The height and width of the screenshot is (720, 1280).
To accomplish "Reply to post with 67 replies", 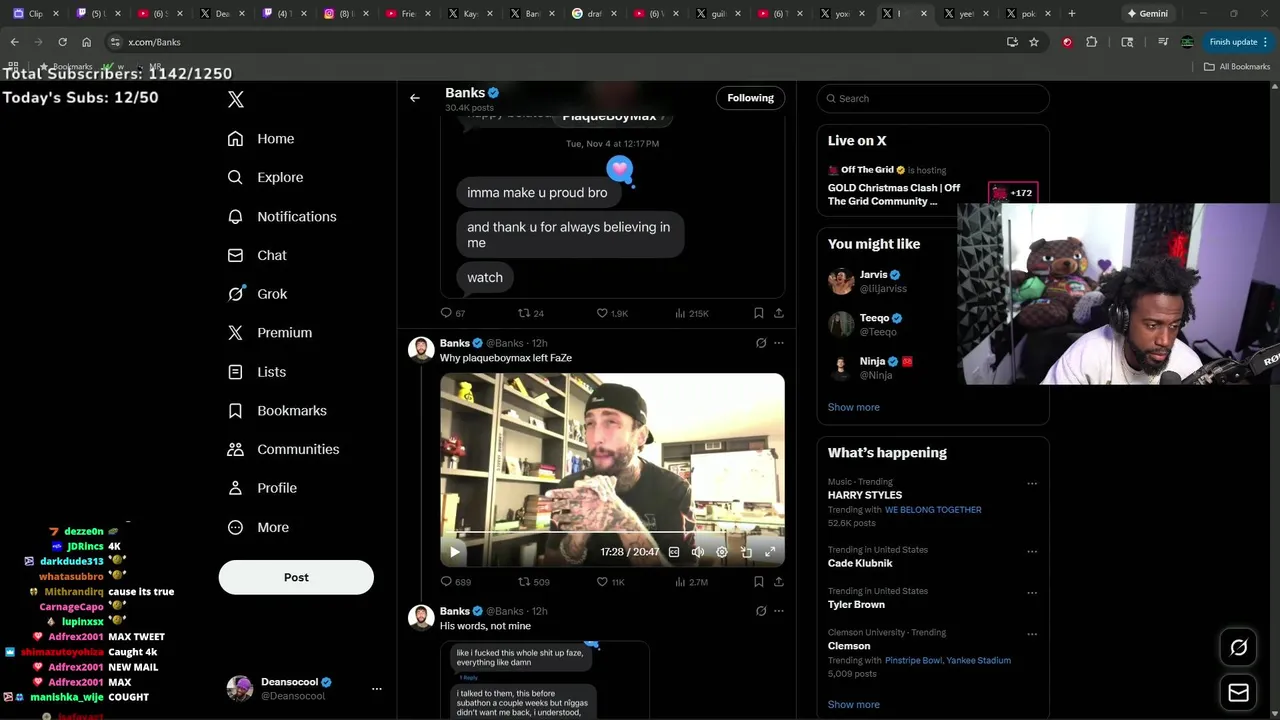I will 453,313.
